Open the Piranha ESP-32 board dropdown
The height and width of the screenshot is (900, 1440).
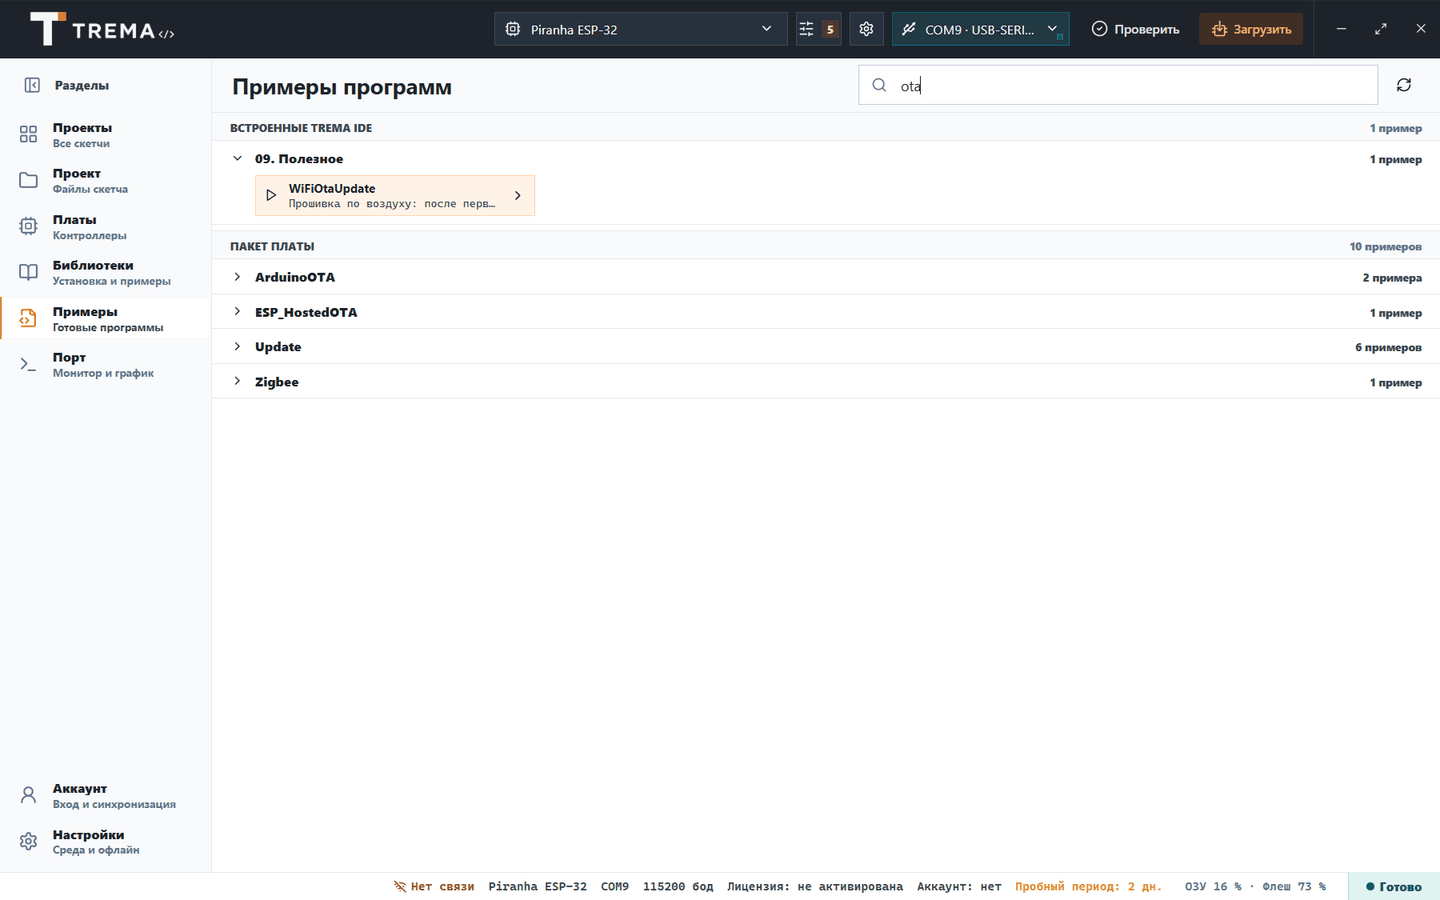(x=639, y=29)
